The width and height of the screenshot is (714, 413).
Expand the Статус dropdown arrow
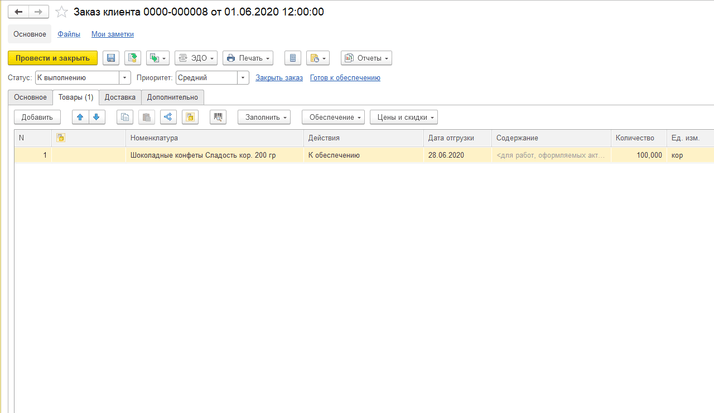[x=125, y=77]
